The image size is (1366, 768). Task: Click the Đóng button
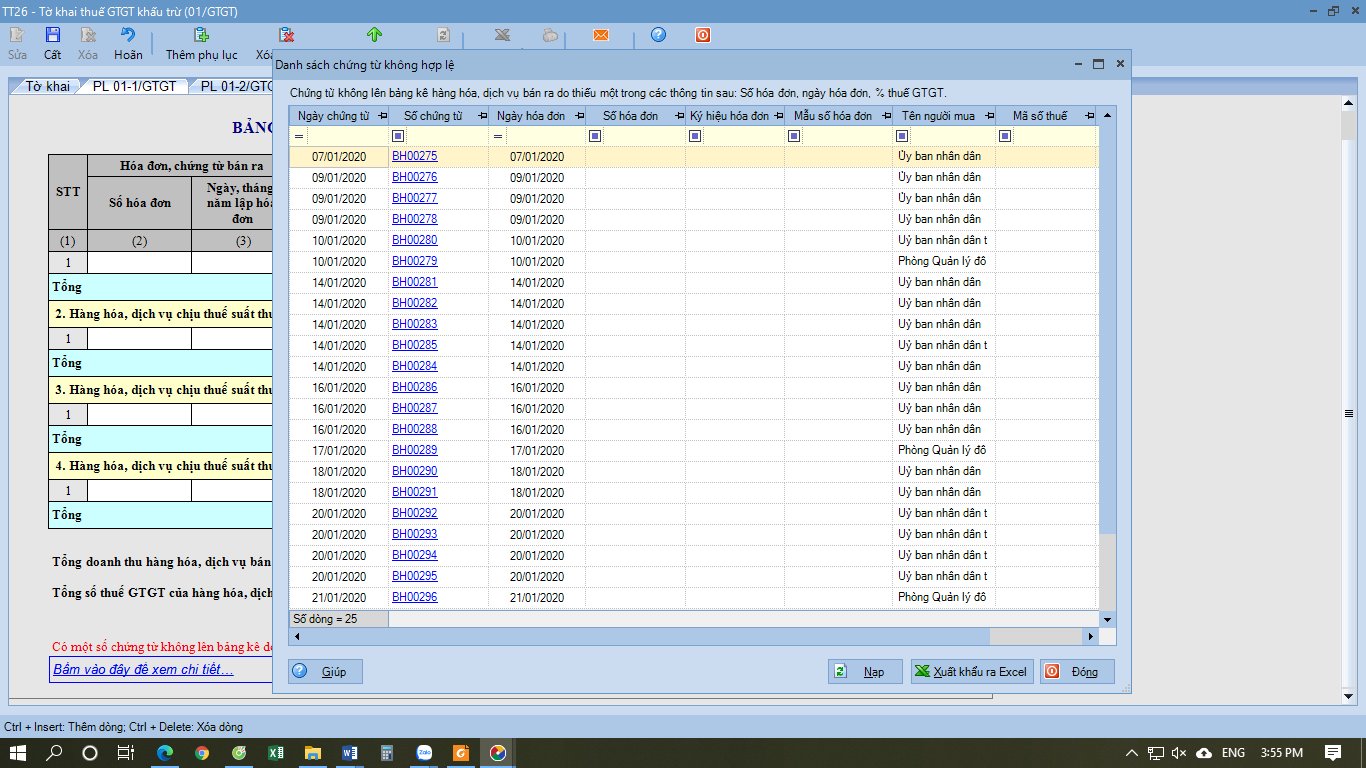click(x=1077, y=672)
